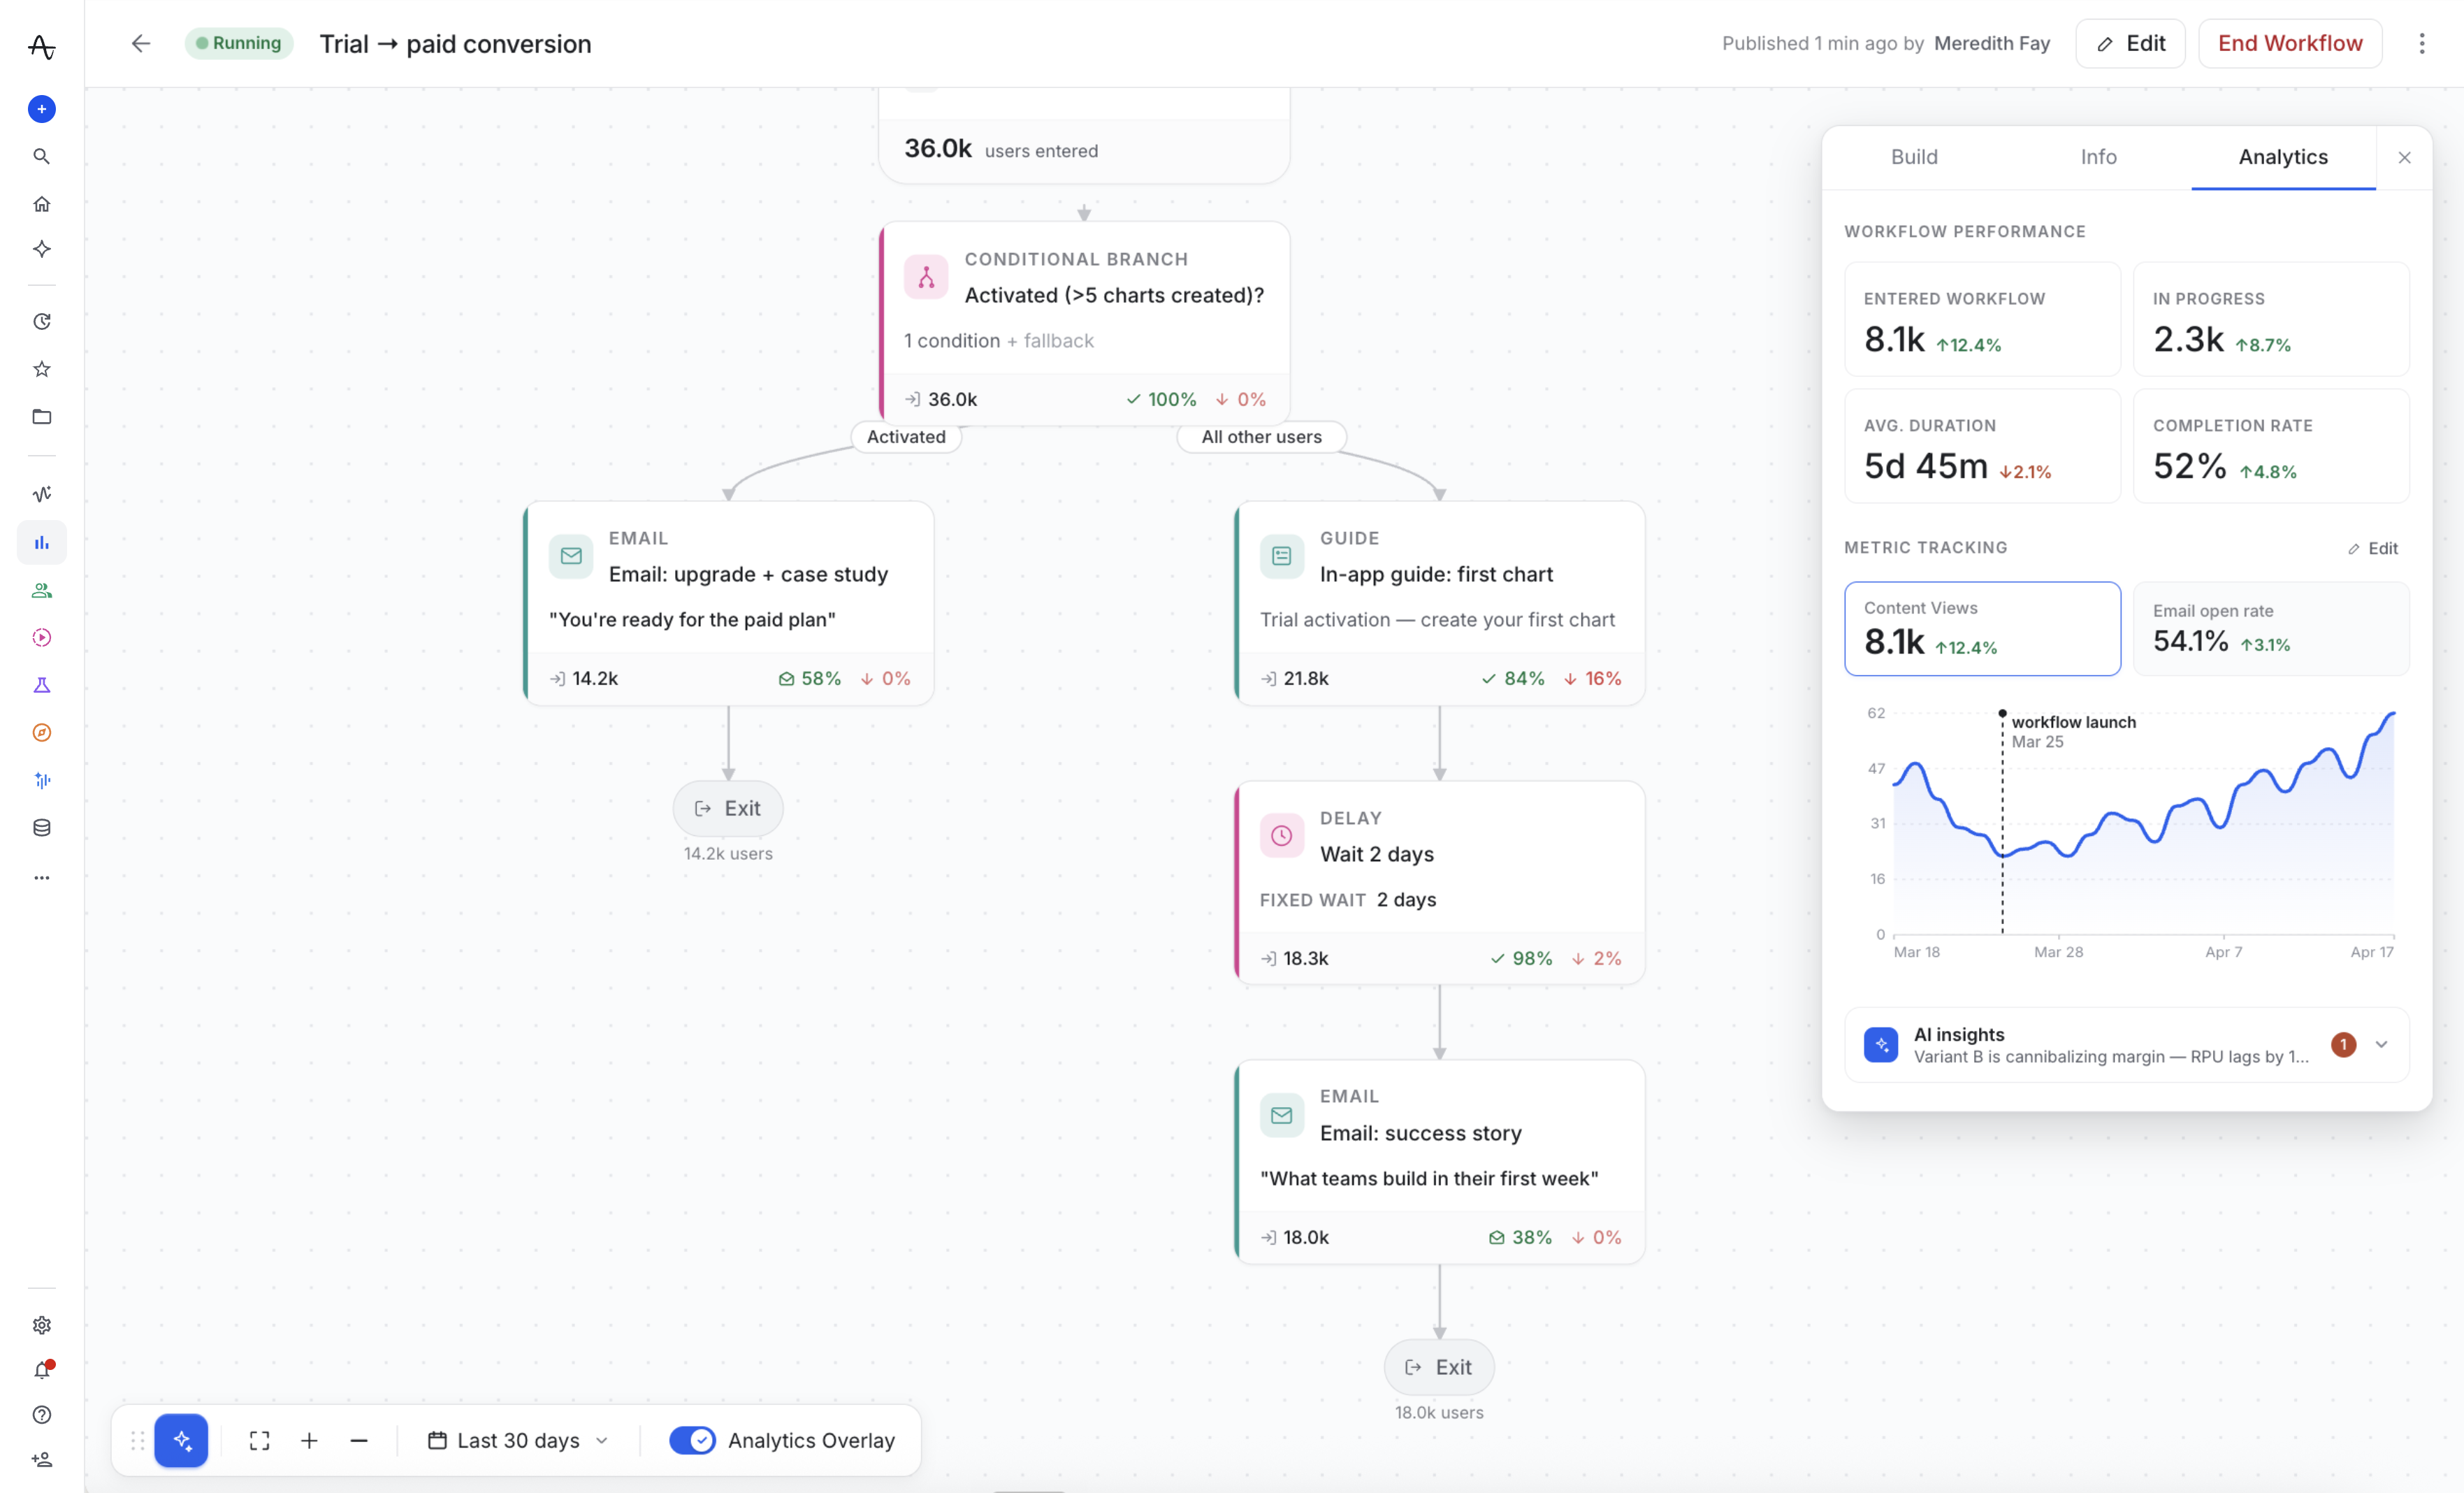Select the Email open rate metric card

point(2271,628)
